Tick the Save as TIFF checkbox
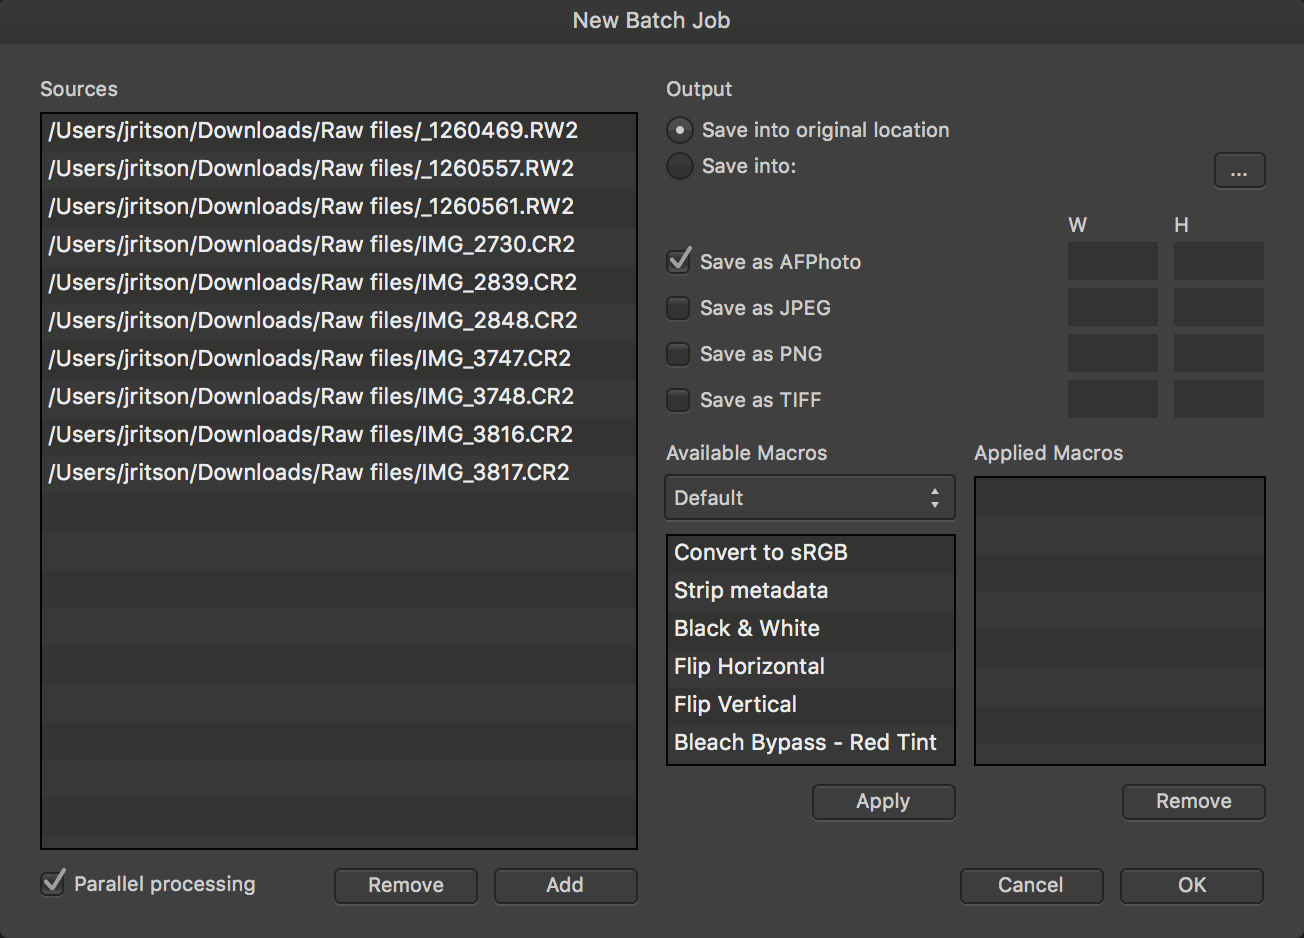Screen dimensions: 1304x938 click(679, 400)
